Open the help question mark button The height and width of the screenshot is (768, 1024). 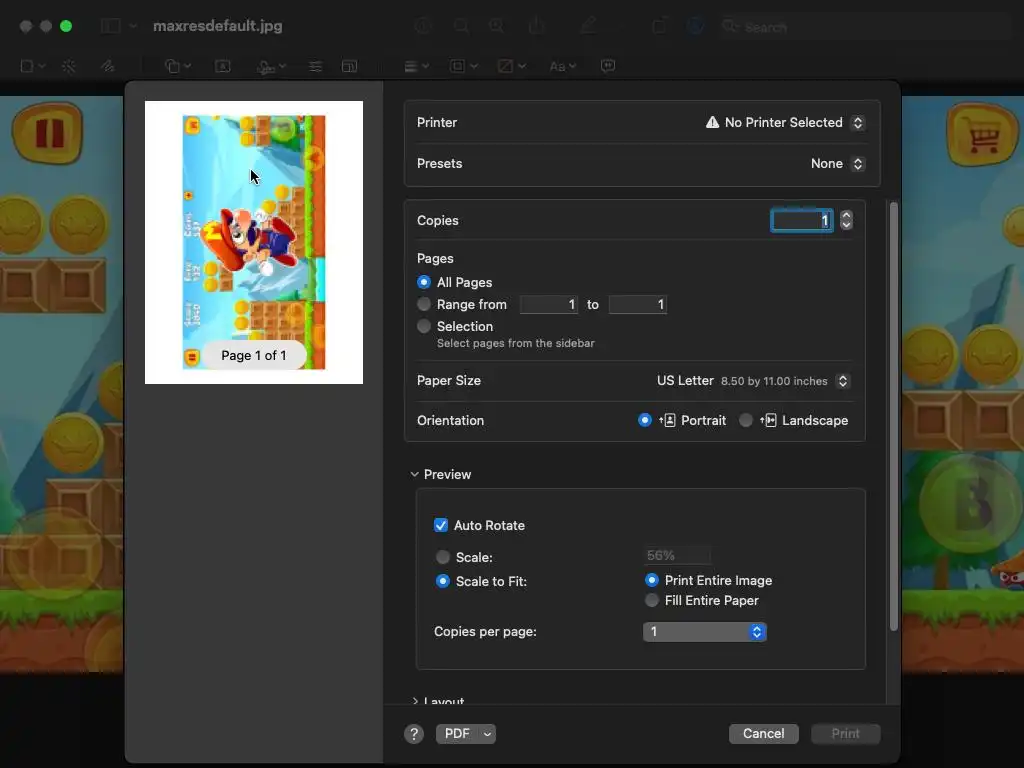414,734
